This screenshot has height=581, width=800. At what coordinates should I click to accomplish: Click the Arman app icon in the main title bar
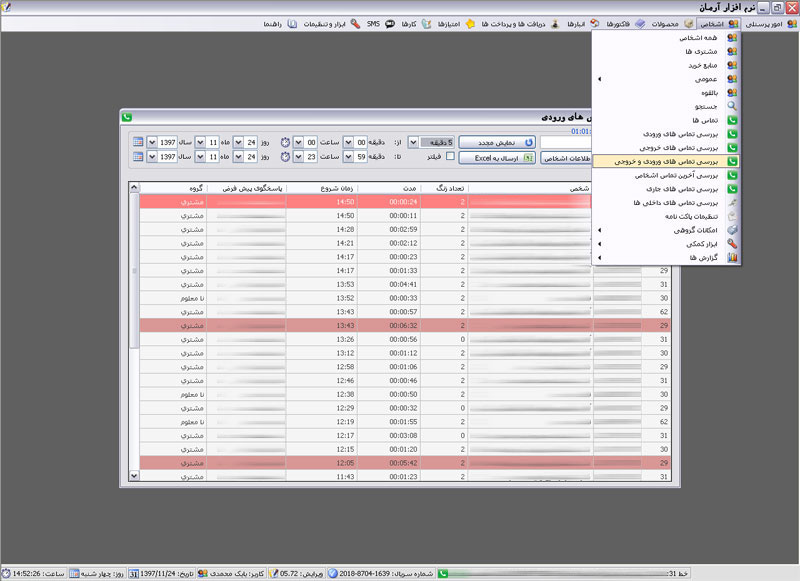[6, 7]
